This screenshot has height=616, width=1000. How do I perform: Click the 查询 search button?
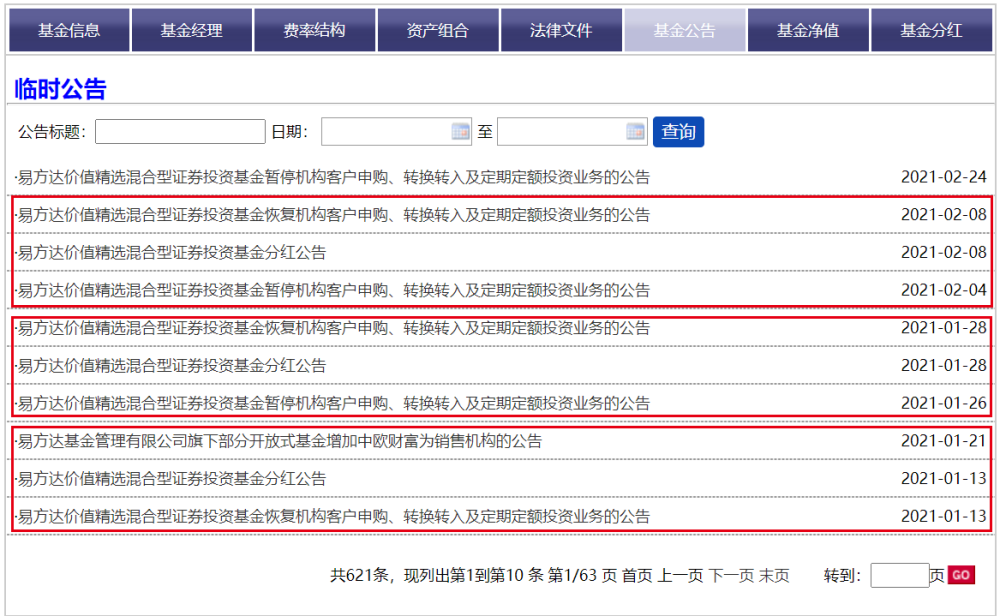(x=679, y=131)
